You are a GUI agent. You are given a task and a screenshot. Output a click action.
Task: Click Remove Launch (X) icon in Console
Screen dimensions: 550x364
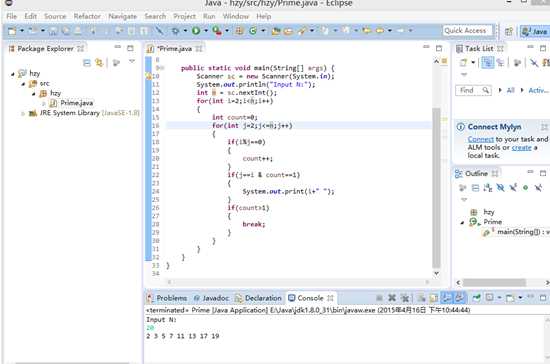coord(392,298)
